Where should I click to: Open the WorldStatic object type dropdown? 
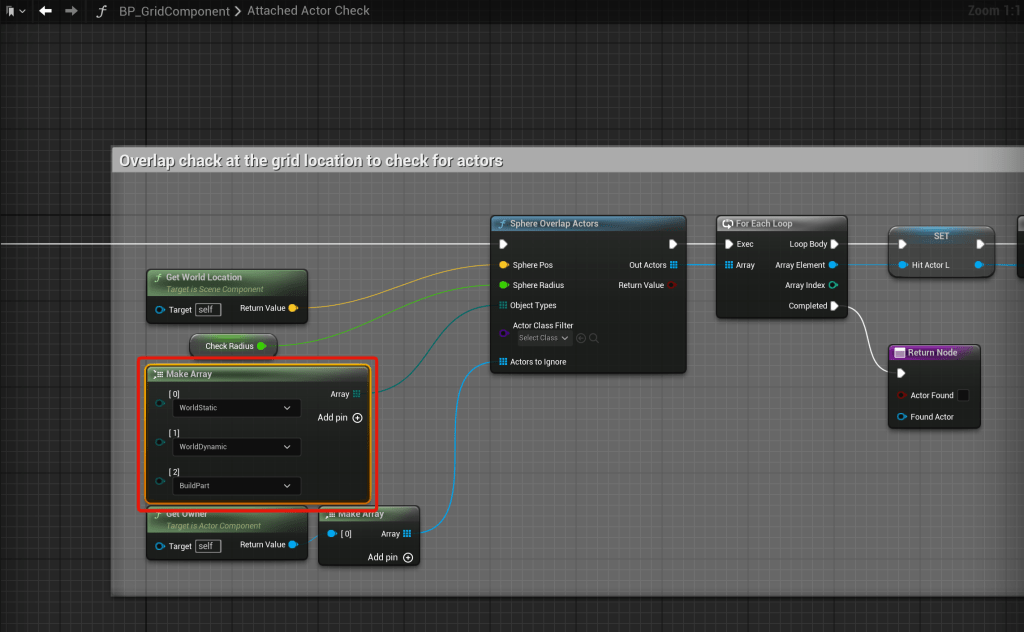point(237,408)
